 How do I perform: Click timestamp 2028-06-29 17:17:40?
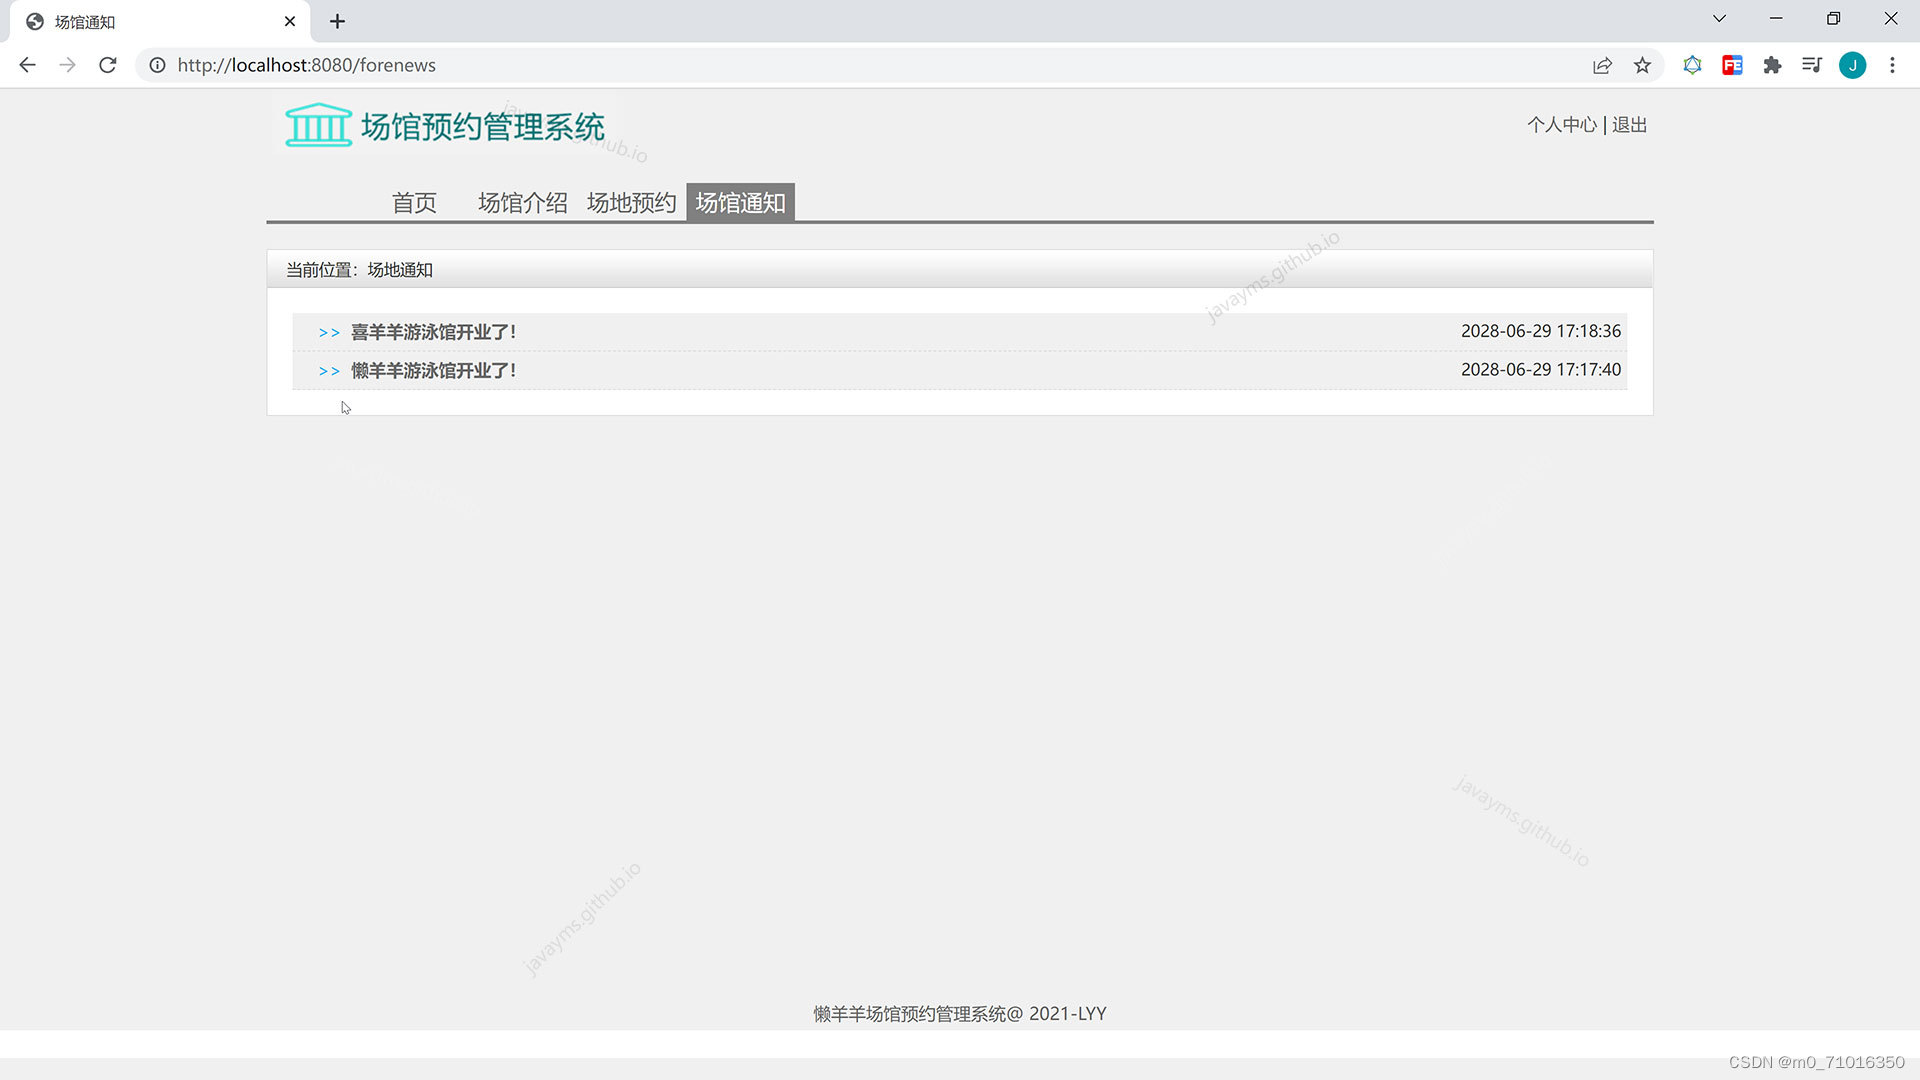pos(1540,370)
